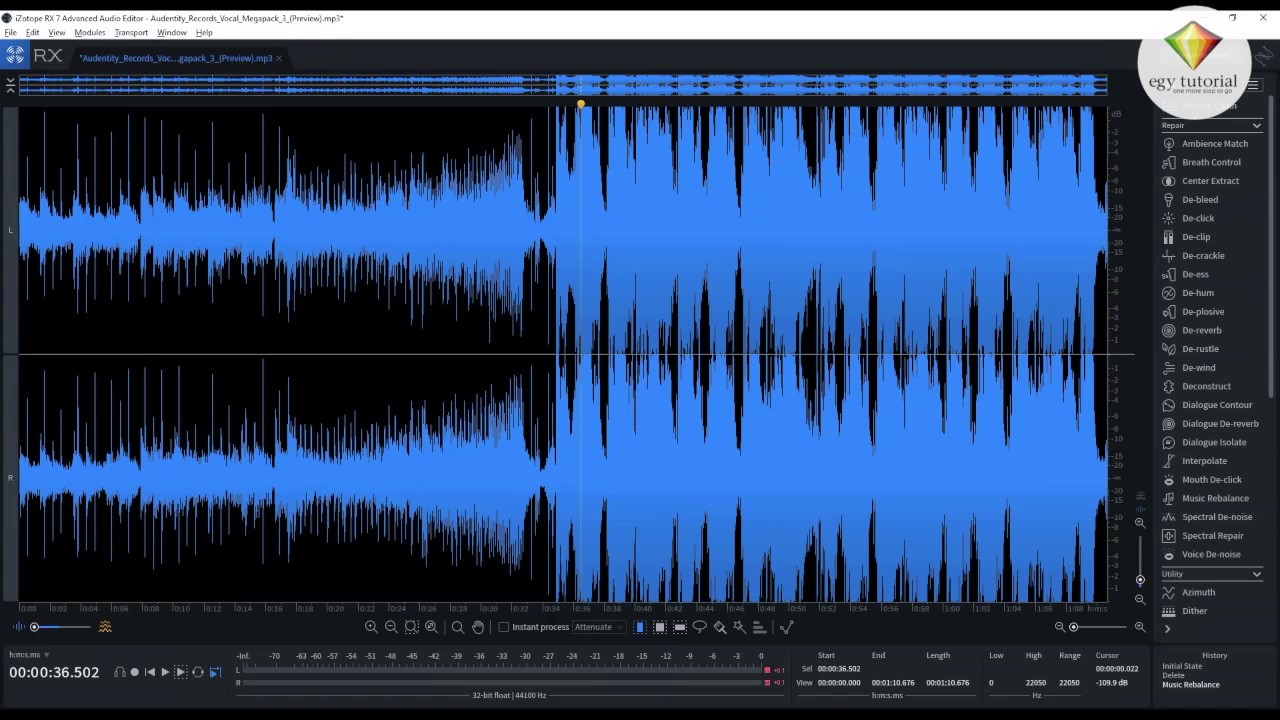Open the Center Extract module
The image size is (1280, 720).
click(x=1201, y=181)
